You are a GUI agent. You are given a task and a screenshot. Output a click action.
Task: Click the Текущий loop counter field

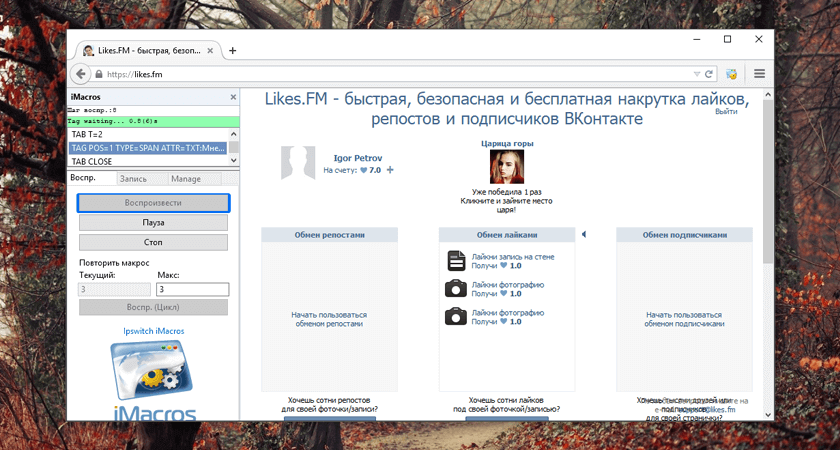click(115, 289)
